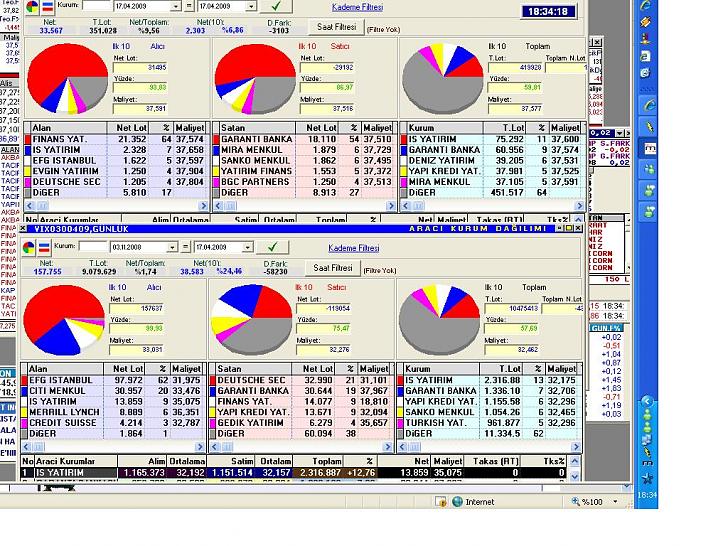This screenshot has height=546, width=728.
Task: Open the lower Kademe Filtresi link
Action: tap(354, 247)
